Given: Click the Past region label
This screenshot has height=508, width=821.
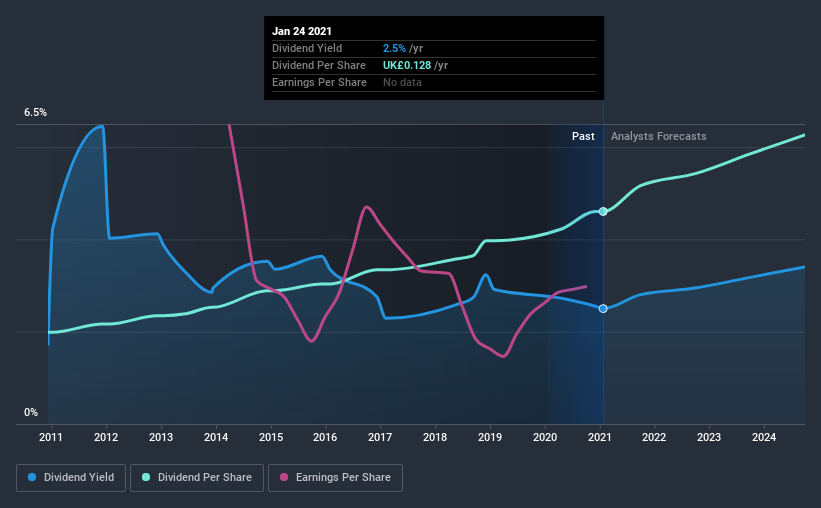Looking at the screenshot, I should click(583, 136).
